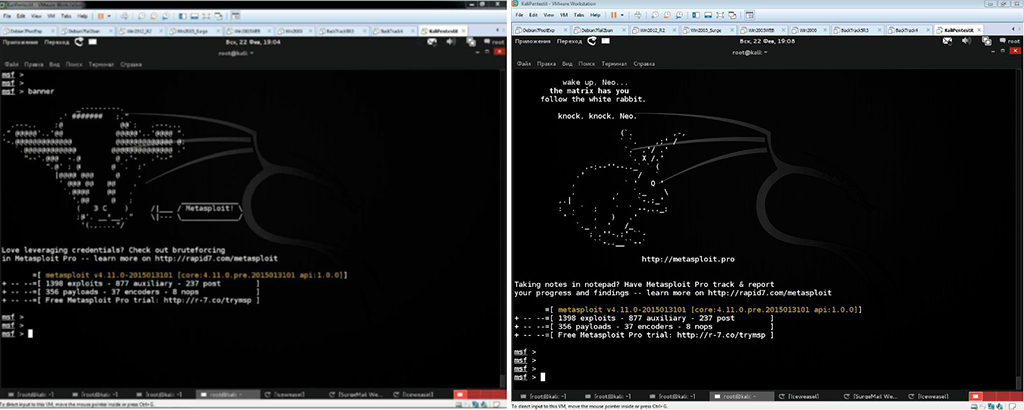1024x410 pixels.
Task: Launch Iceweasel from Kali panel in left window
Action: 78,42
